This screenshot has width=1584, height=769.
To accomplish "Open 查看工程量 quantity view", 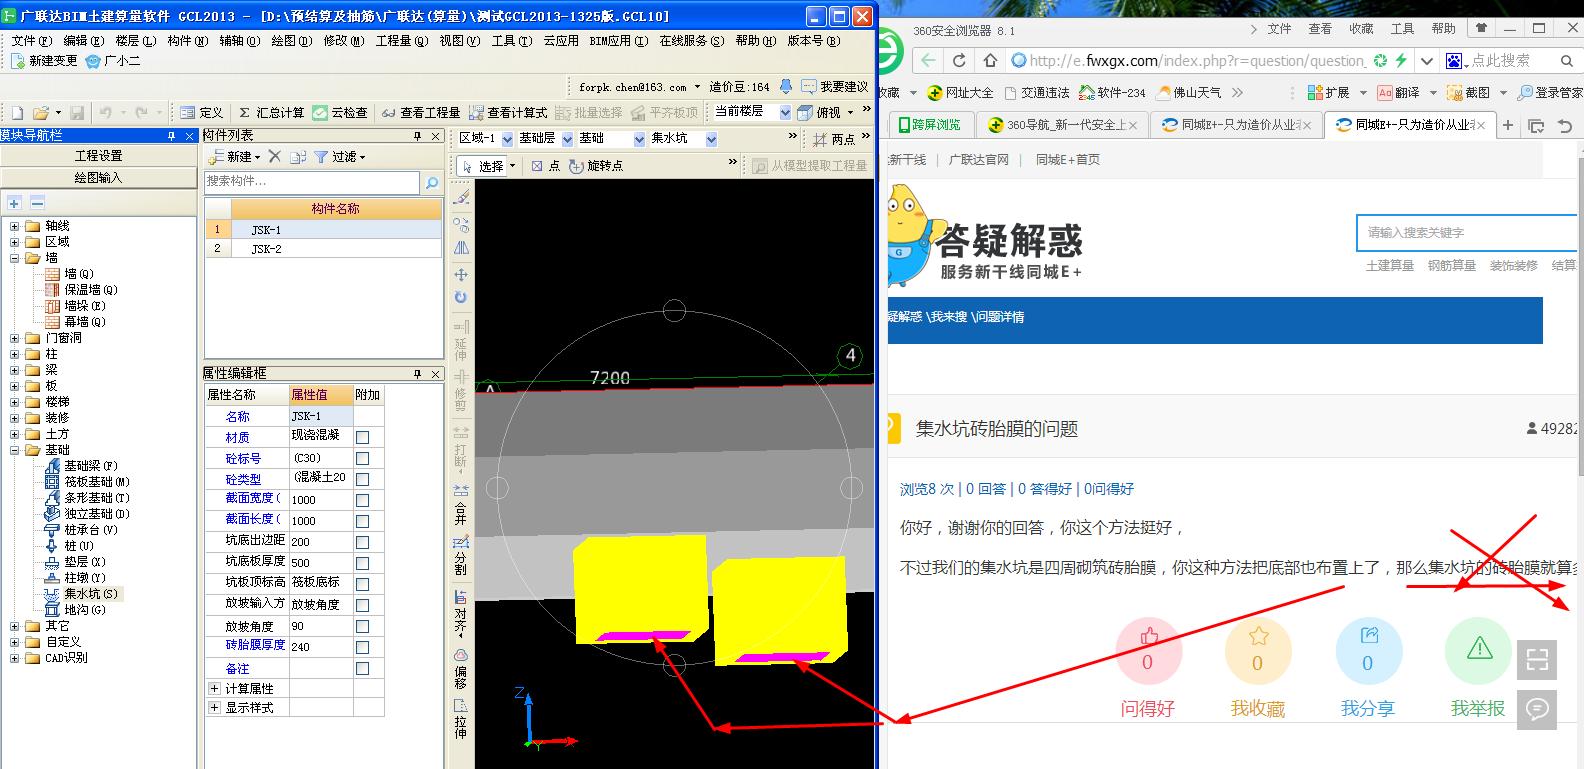I will 420,112.
